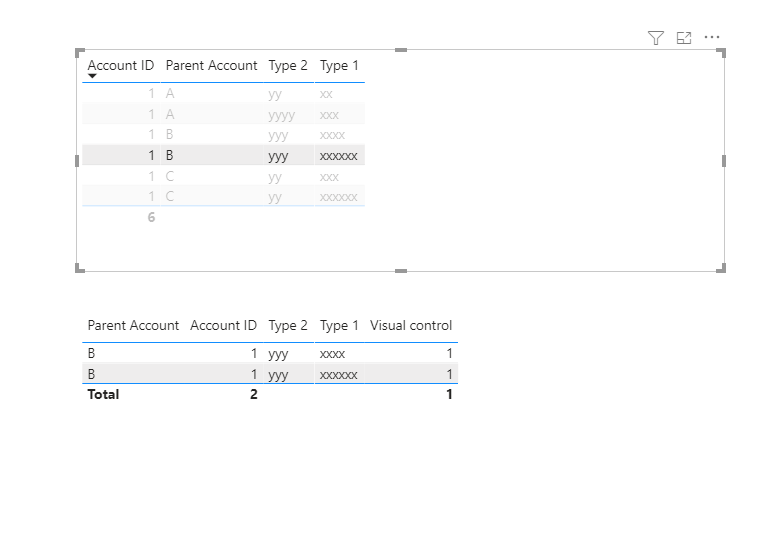Image resolution: width=761 pixels, height=534 pixels.
Task: Click Type 2 header in top table
Action: [288, 66]
